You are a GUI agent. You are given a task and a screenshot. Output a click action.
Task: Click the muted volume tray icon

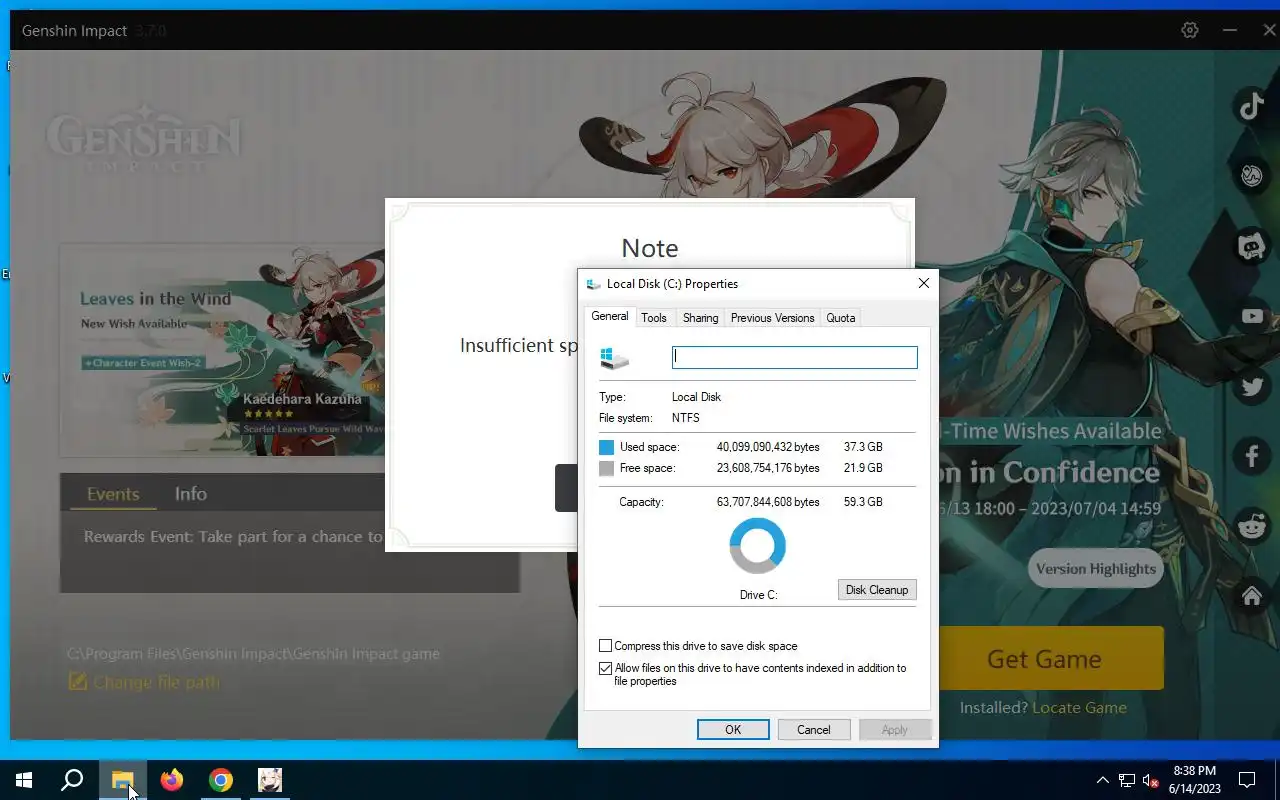1151,780
